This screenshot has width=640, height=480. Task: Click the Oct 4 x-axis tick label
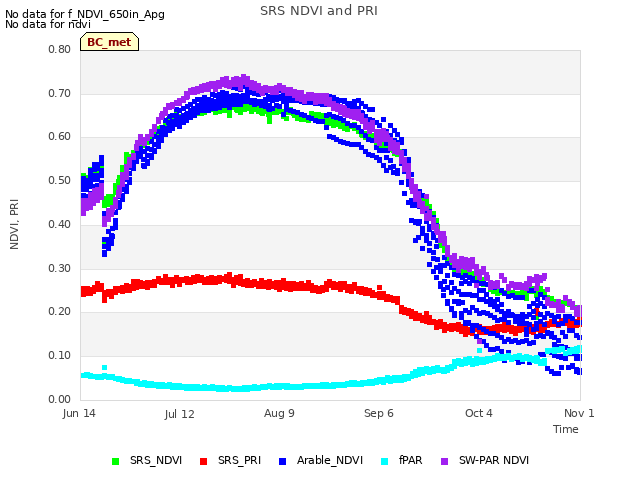(x=479, y=413)
